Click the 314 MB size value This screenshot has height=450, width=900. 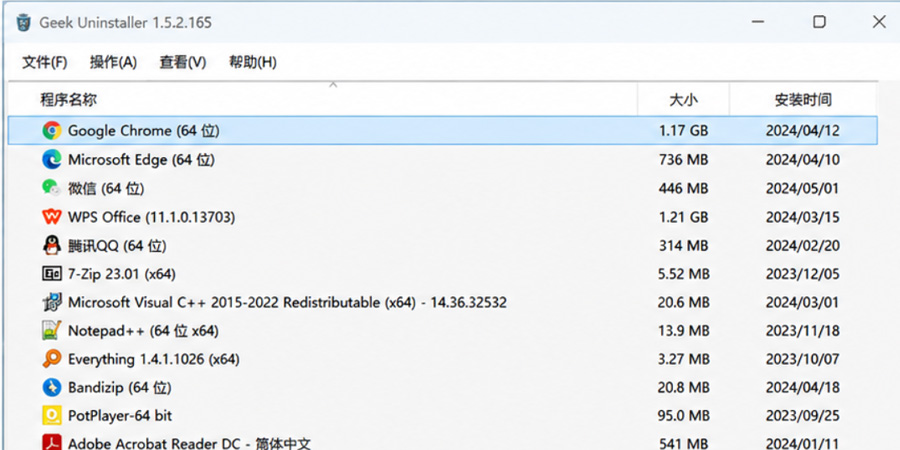point(683,246)
